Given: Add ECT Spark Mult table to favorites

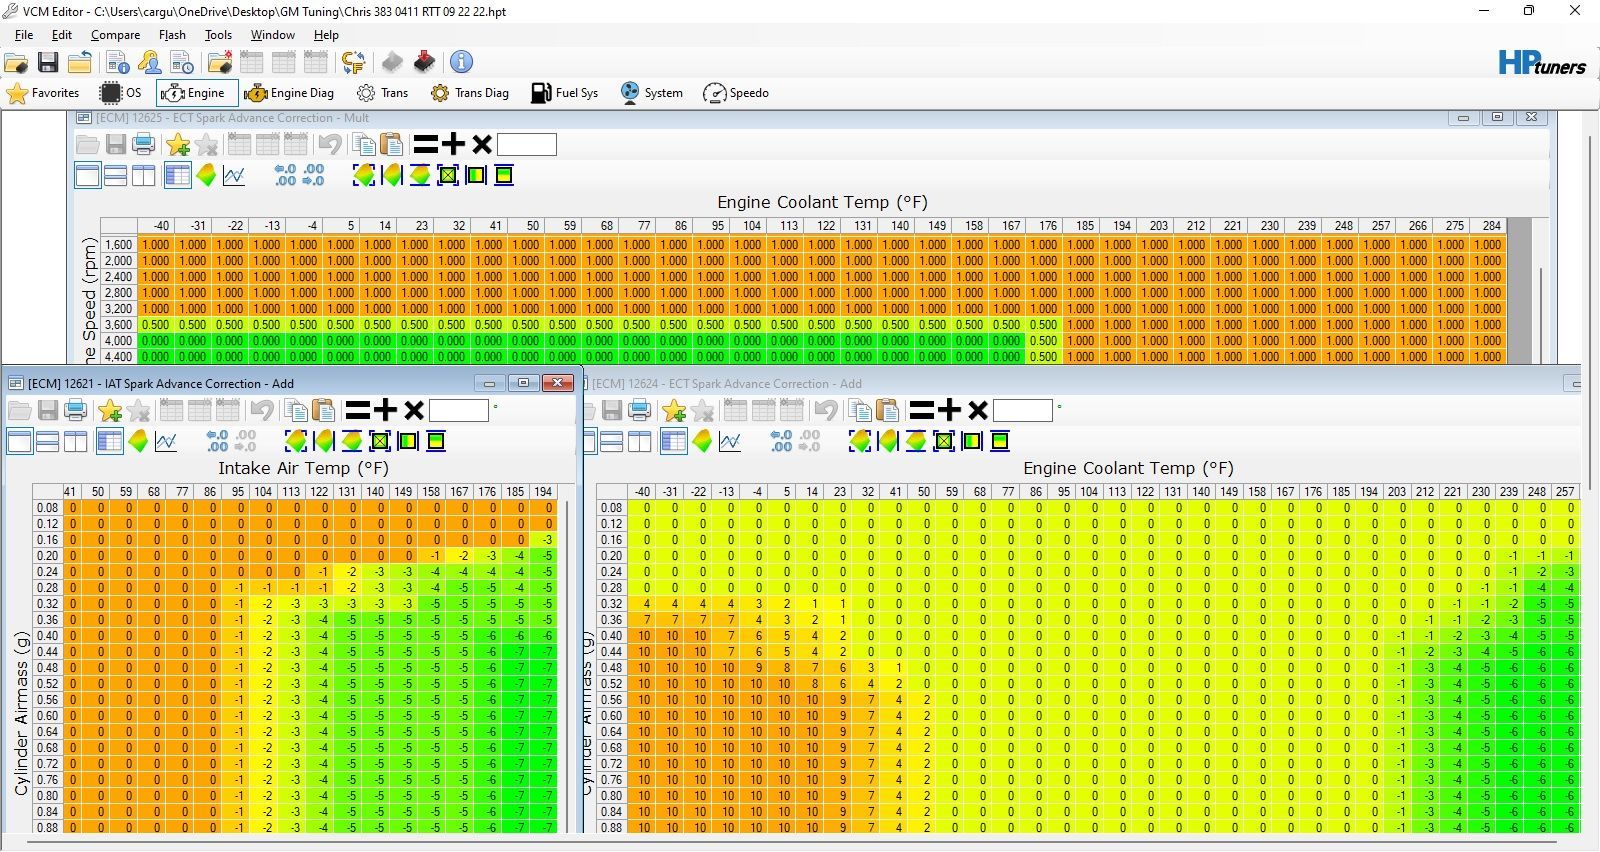Looking at the screenshot, I should (x=179, y=145).
